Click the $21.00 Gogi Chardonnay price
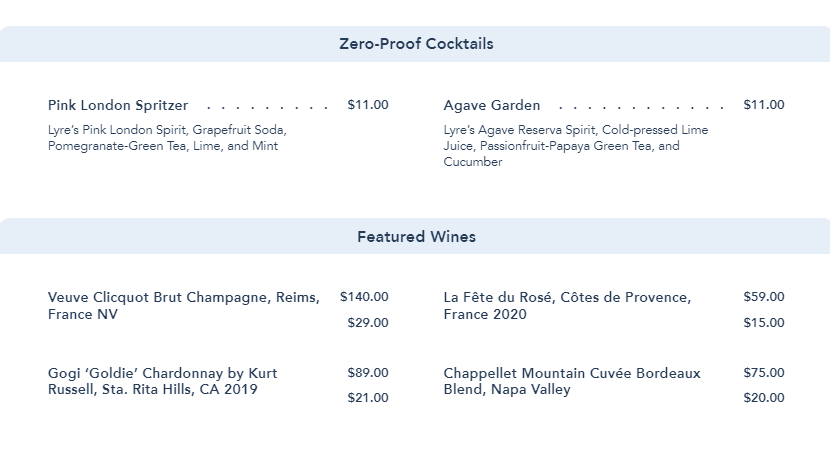830x461 pixels. pyautogui.click(x=368, y=398)
